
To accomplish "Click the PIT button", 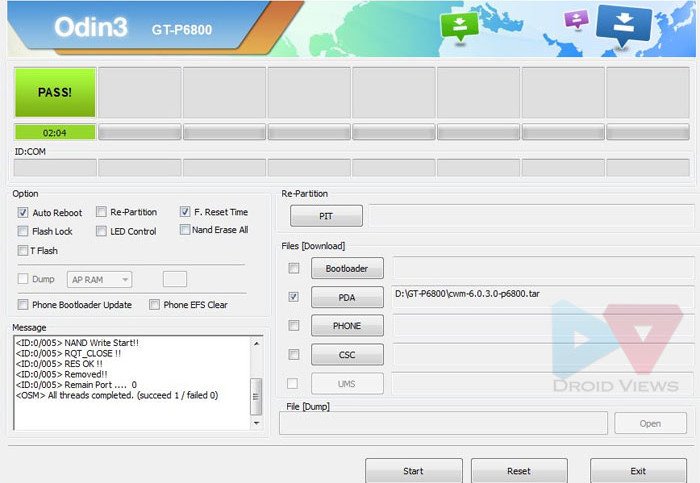I will [326, 216].
